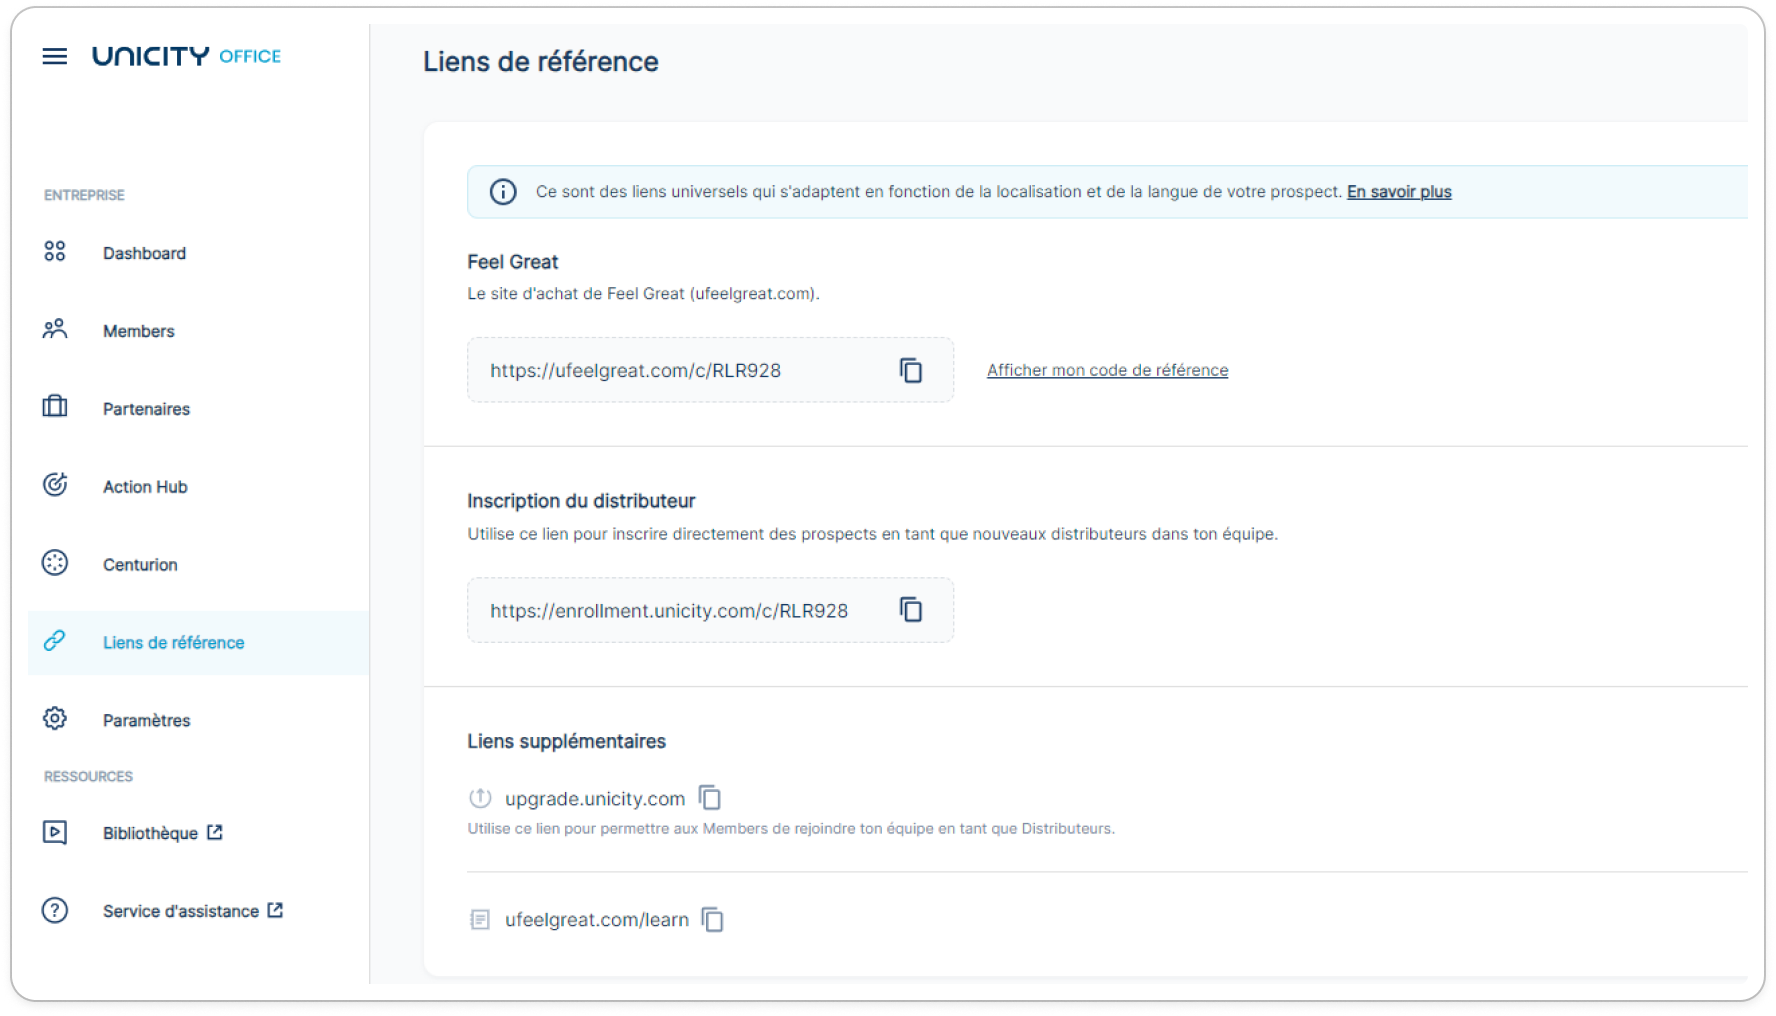Copy the upgrade.unicity.com link
Screen dimensions: 1776x1016
tap(710, 797)
